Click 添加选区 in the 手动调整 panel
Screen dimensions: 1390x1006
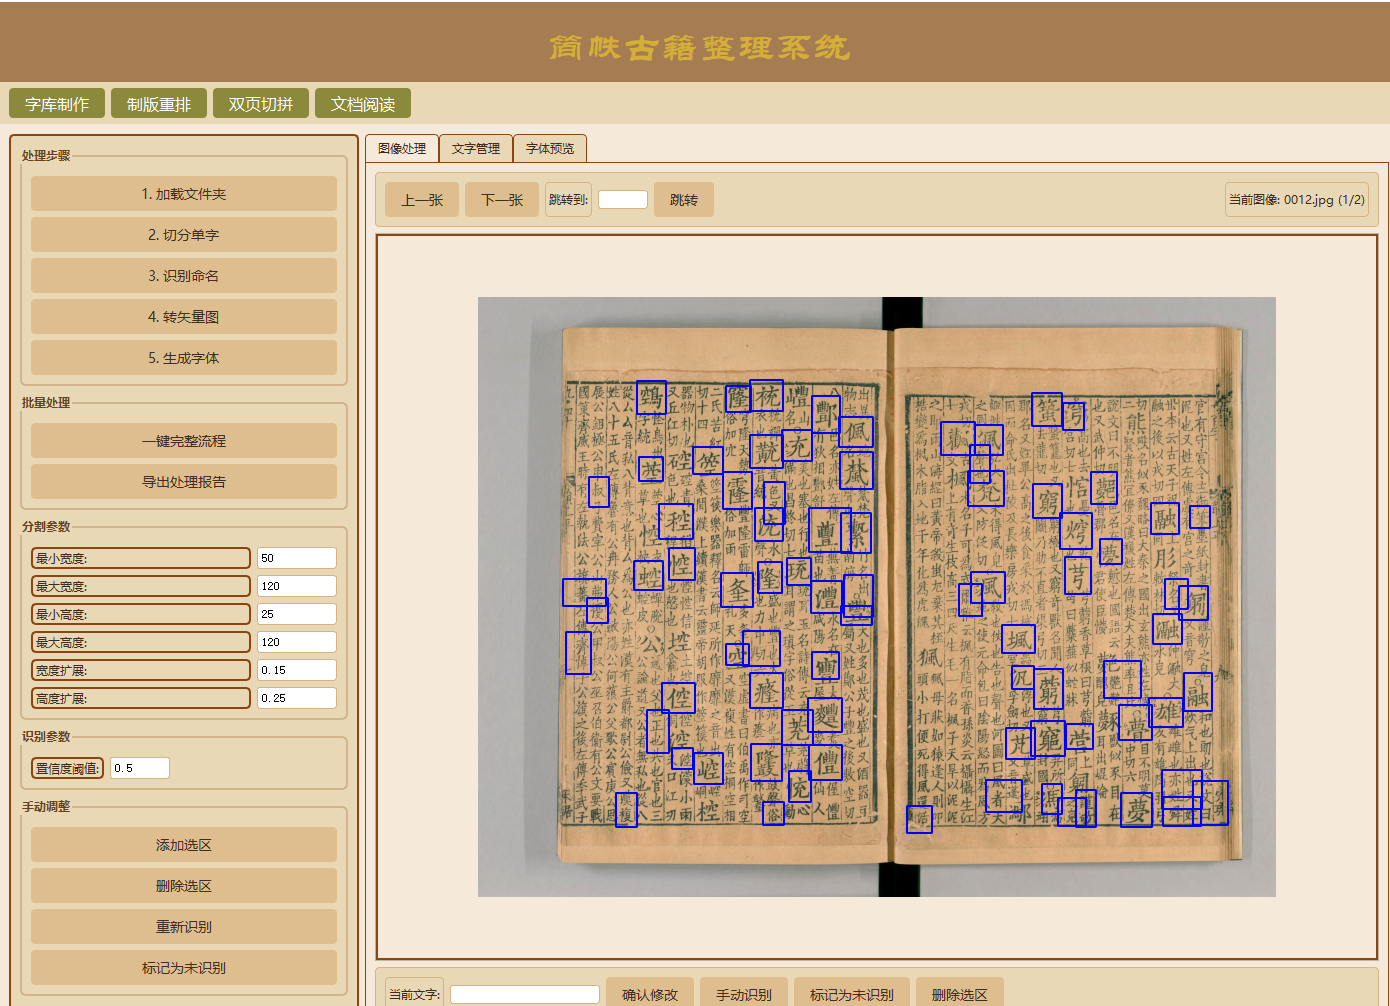184,845
